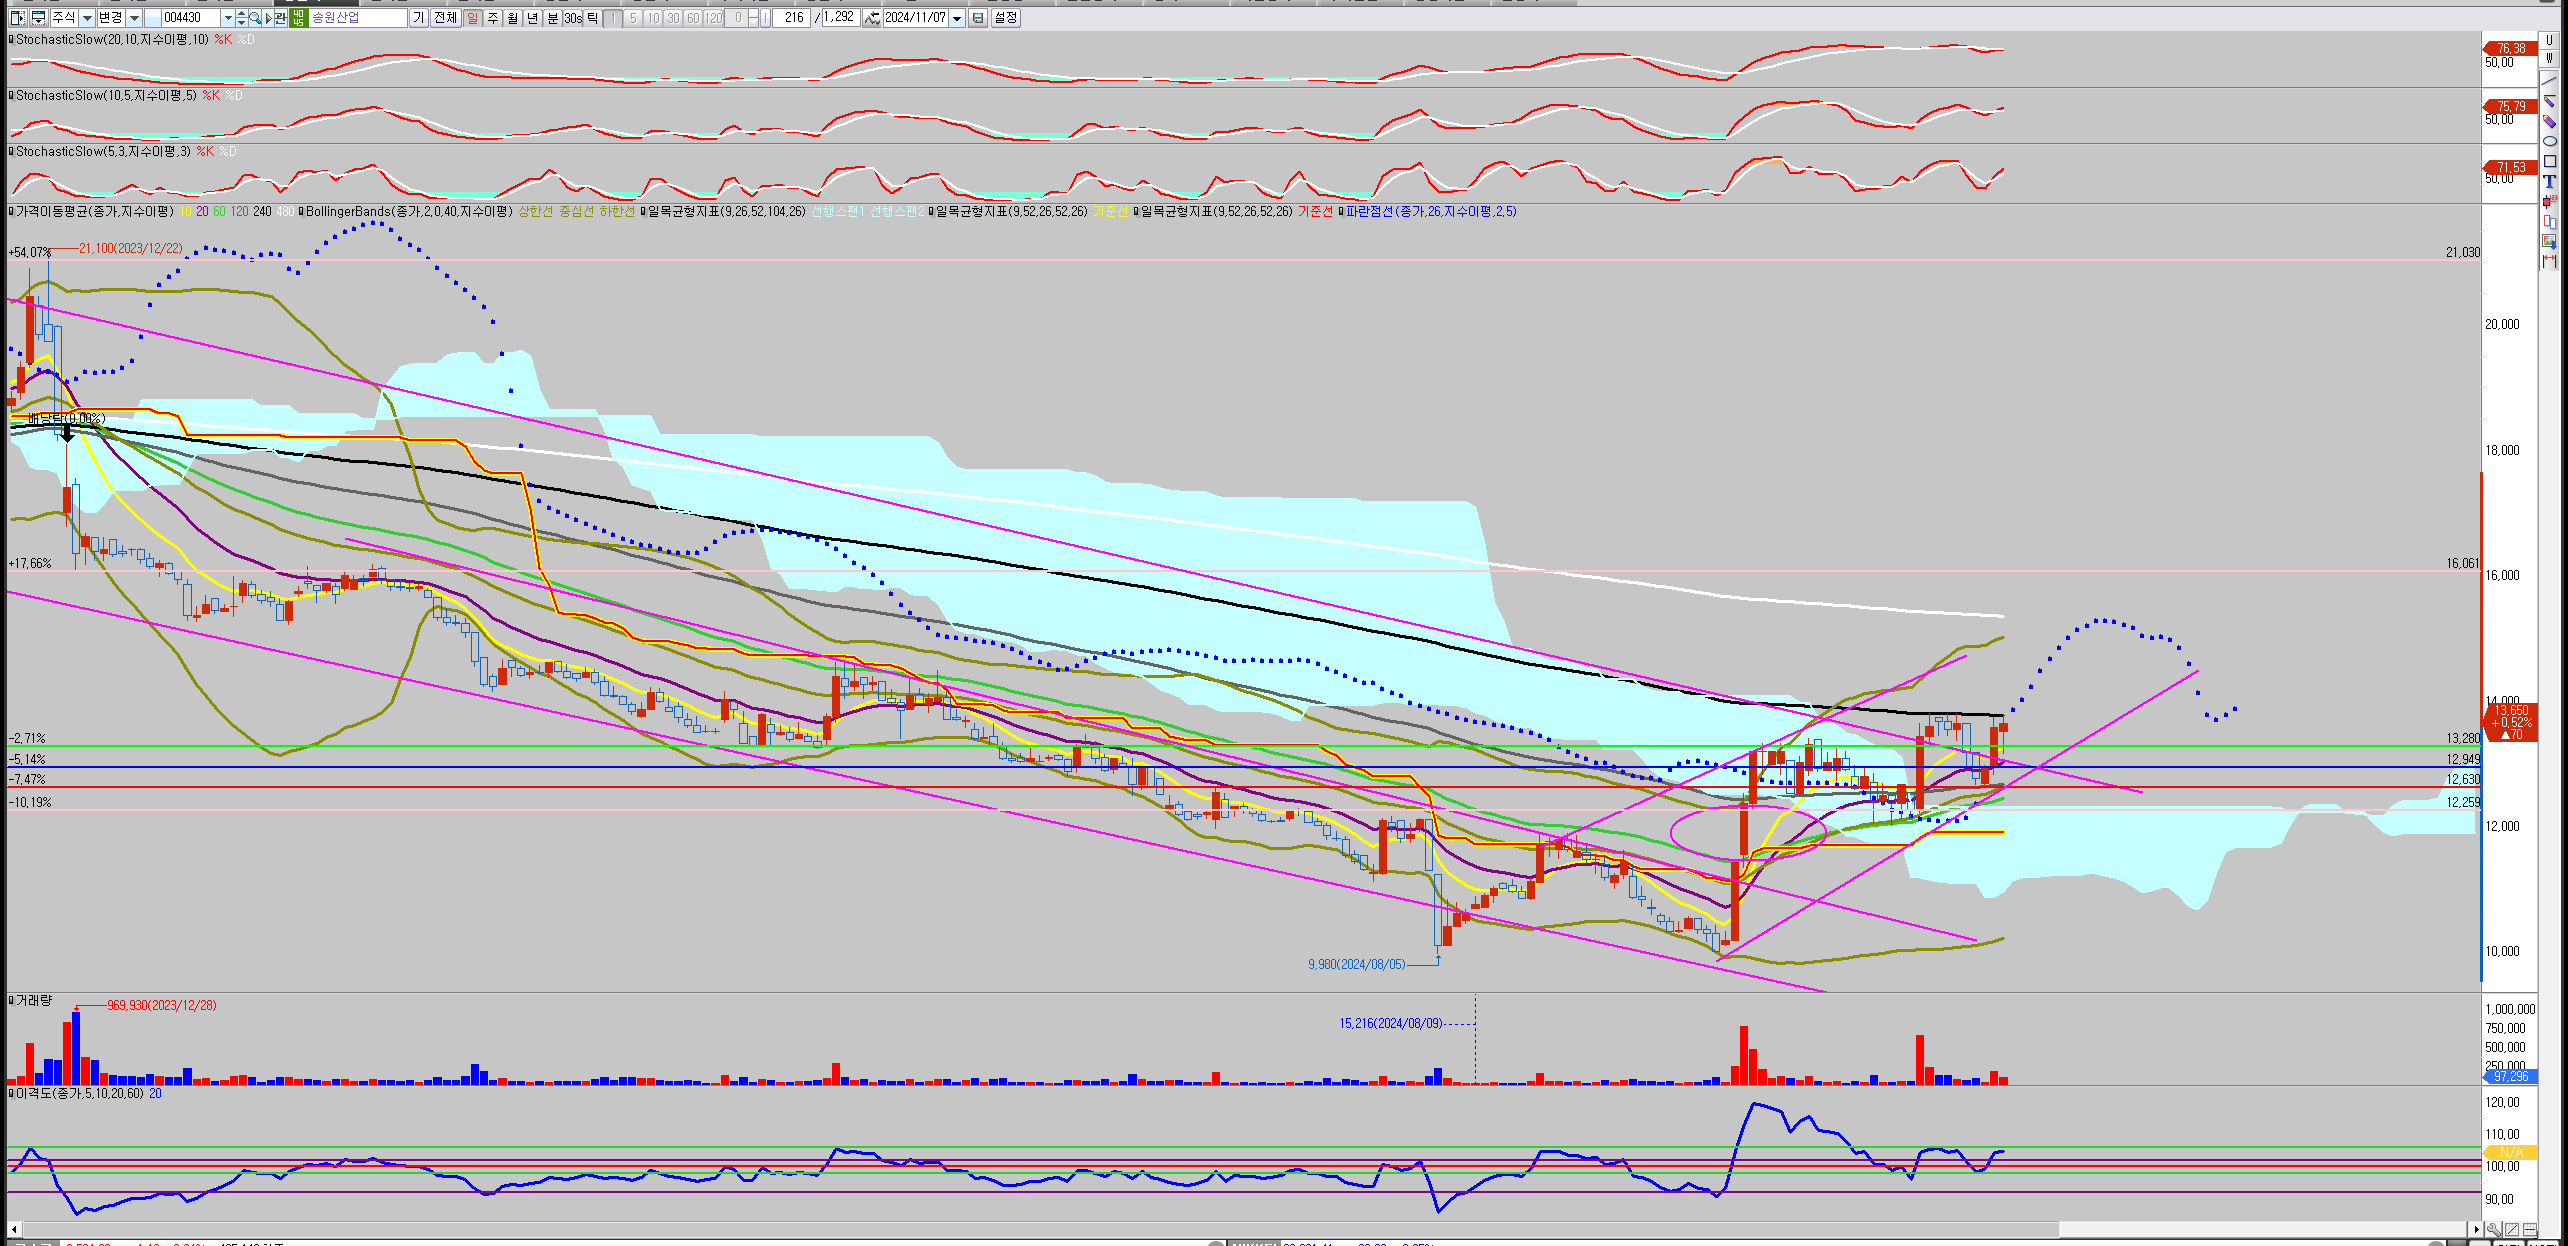This screenshot has height=1246, width=2568.
Task: Select the ellipse drawing tool
Action: pyautogui.click(x=2549, y=141)
